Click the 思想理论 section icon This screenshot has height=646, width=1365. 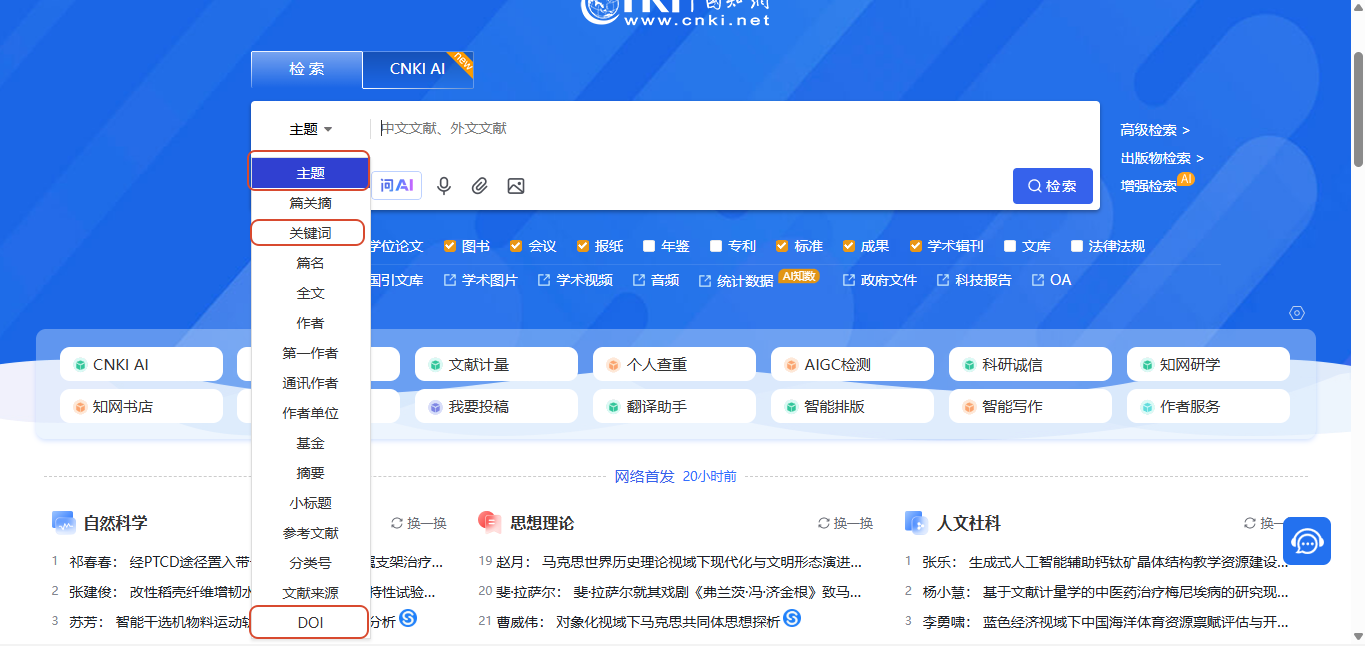pyautogui.click(x=490, y=523)
